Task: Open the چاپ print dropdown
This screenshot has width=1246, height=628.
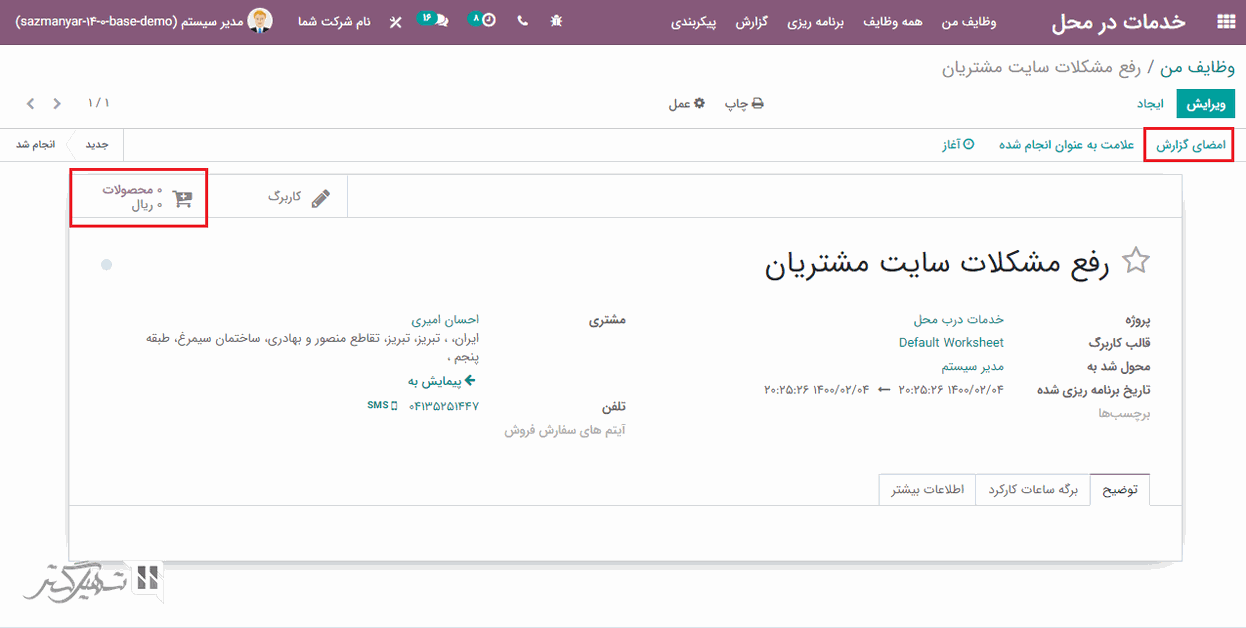Action: click(744, 104)
